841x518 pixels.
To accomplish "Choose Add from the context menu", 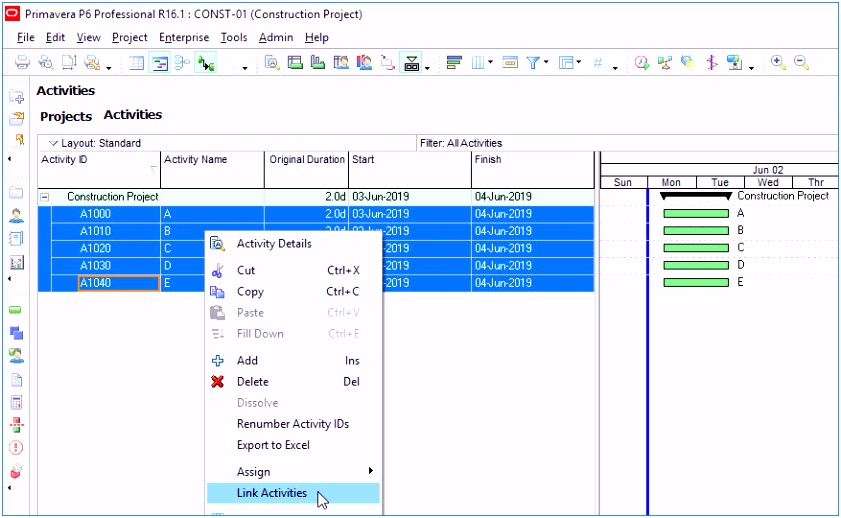I will pos(293,360).
